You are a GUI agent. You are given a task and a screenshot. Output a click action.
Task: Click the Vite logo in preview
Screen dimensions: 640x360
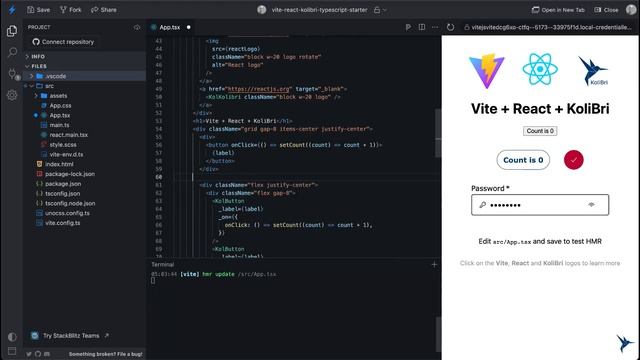point(487,71)
